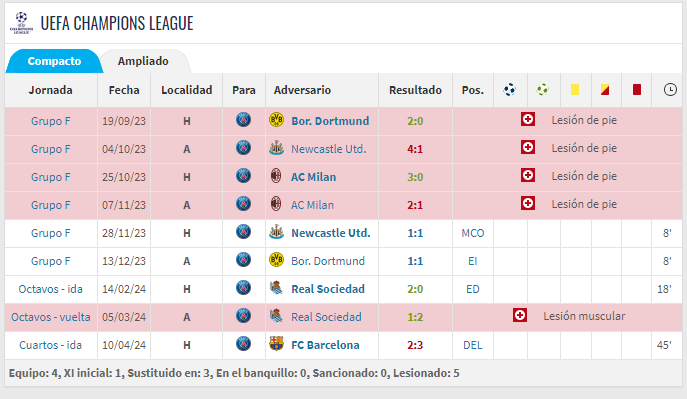Open the 2:3 result match report
This screenshot has width=687, height=399.
pyautogui.click(x=415, y=345)
